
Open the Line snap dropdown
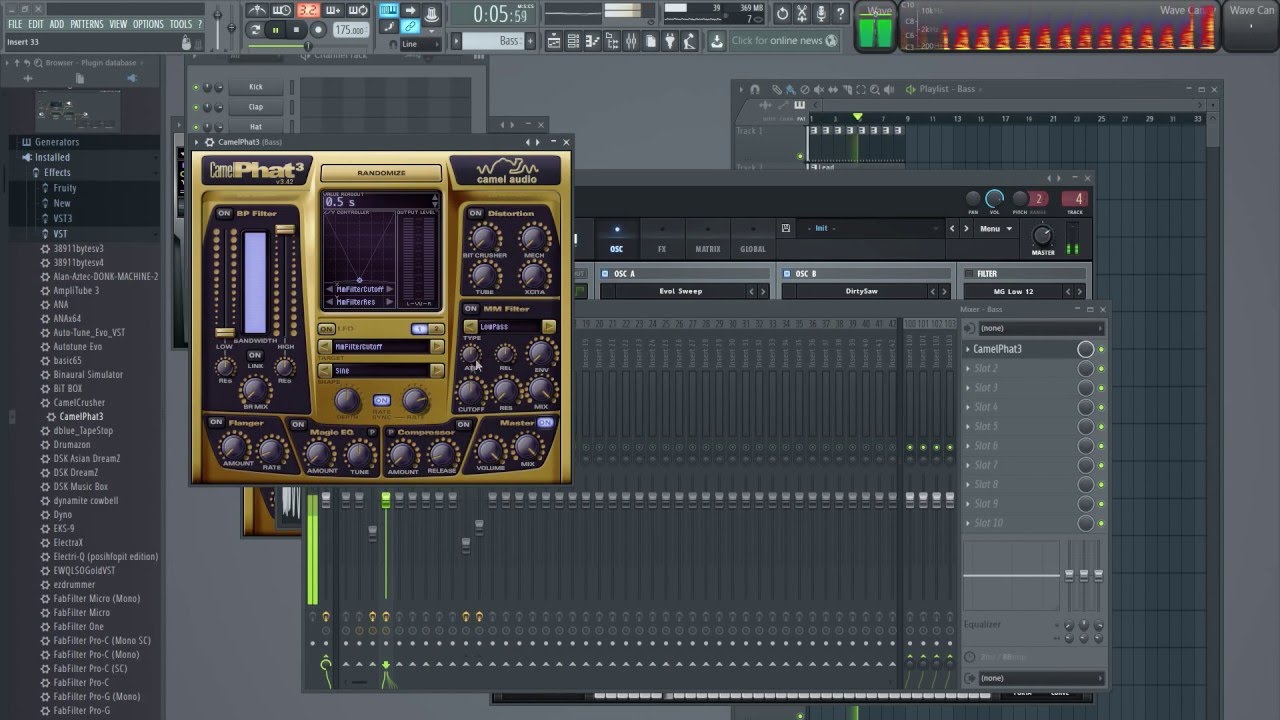[420, 44]
